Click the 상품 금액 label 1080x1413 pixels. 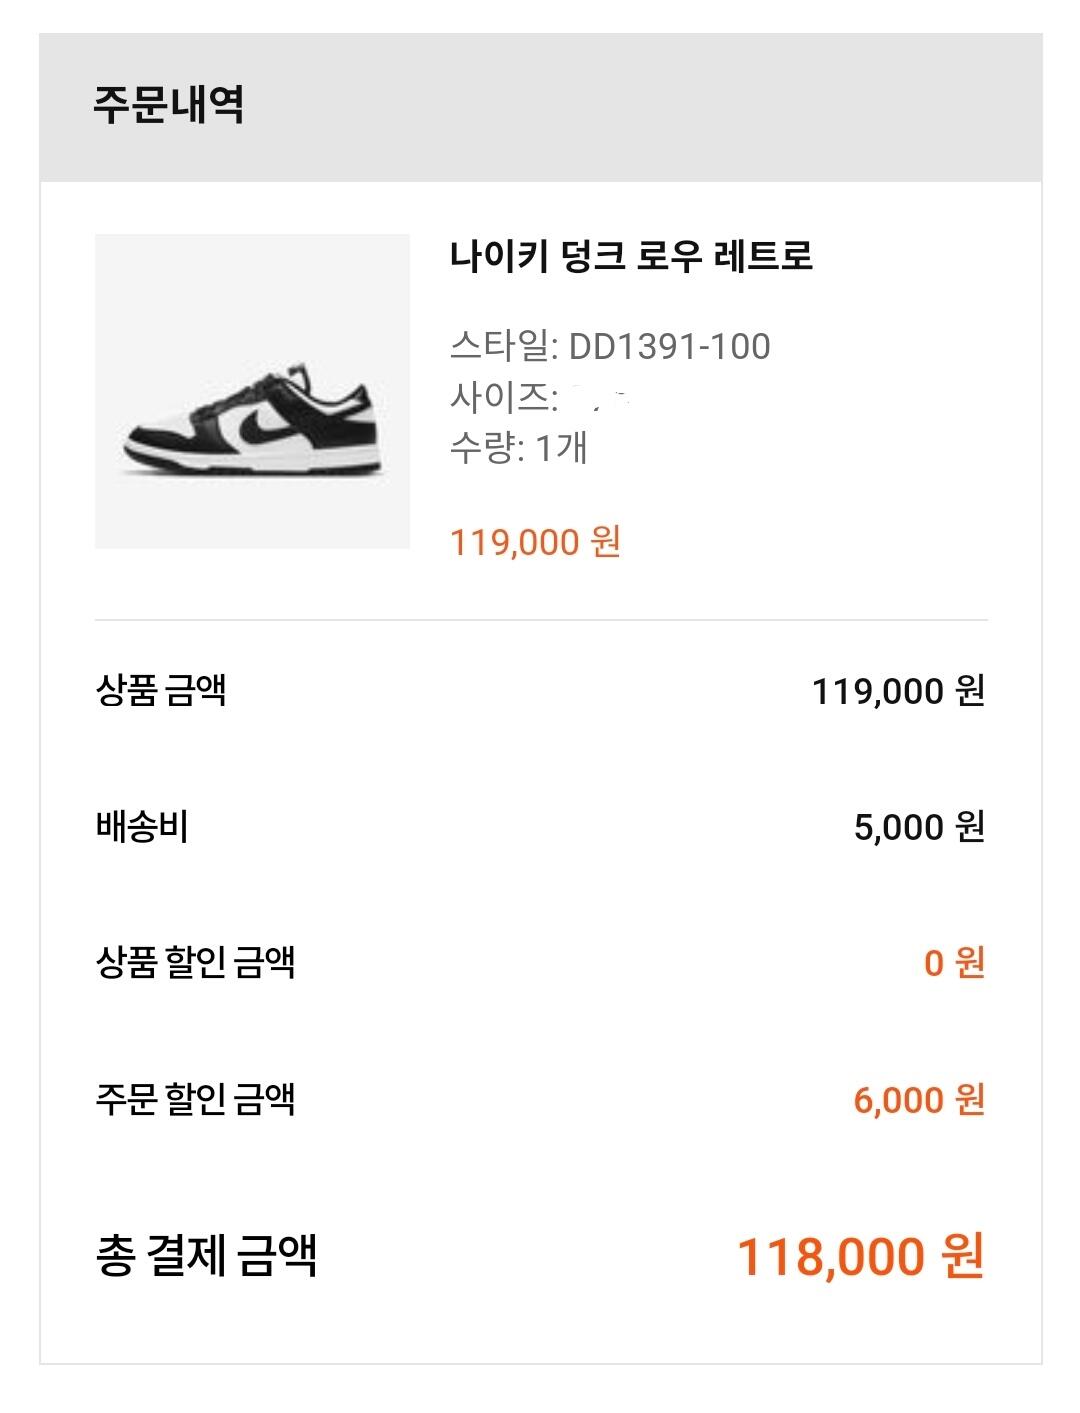161,690
